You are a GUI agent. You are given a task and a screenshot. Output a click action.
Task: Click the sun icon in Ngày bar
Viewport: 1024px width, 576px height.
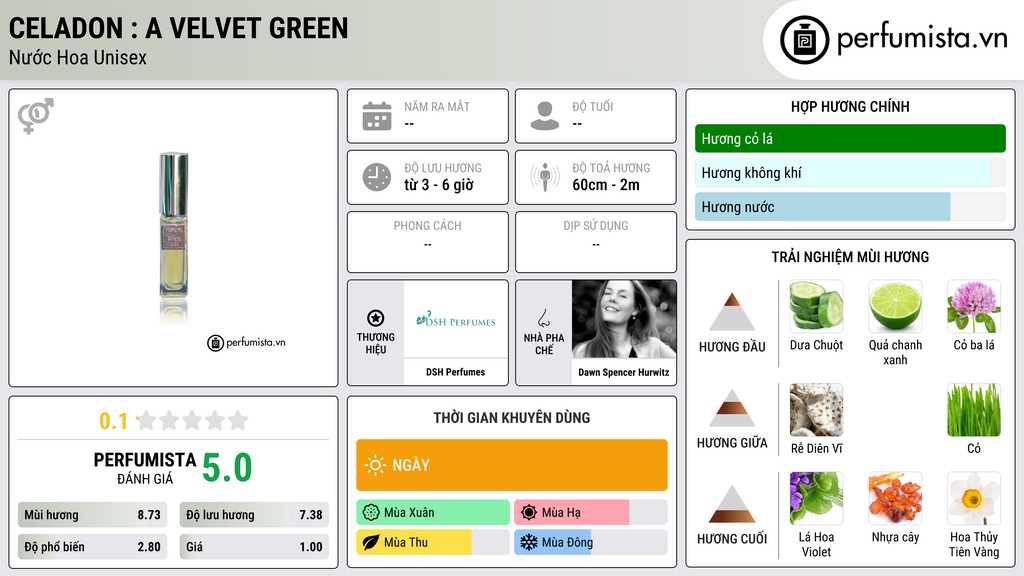376,465
